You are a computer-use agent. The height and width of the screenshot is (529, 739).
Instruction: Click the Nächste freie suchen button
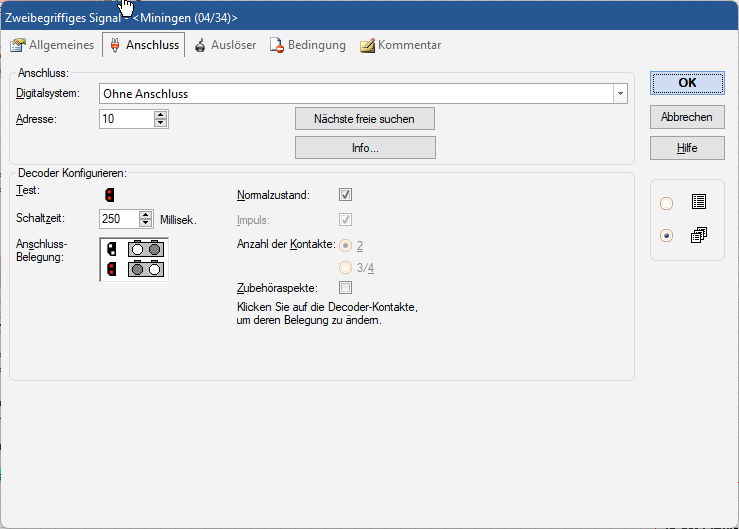coord(365,119)
